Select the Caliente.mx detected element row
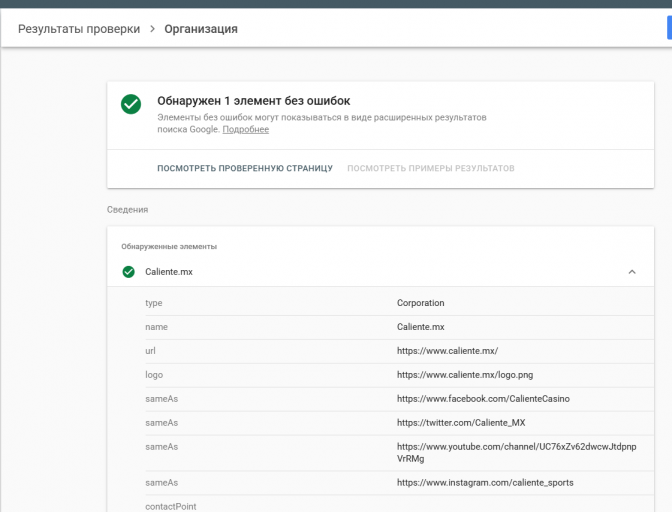Screen dimensions: 672x512 click(381, 272)
